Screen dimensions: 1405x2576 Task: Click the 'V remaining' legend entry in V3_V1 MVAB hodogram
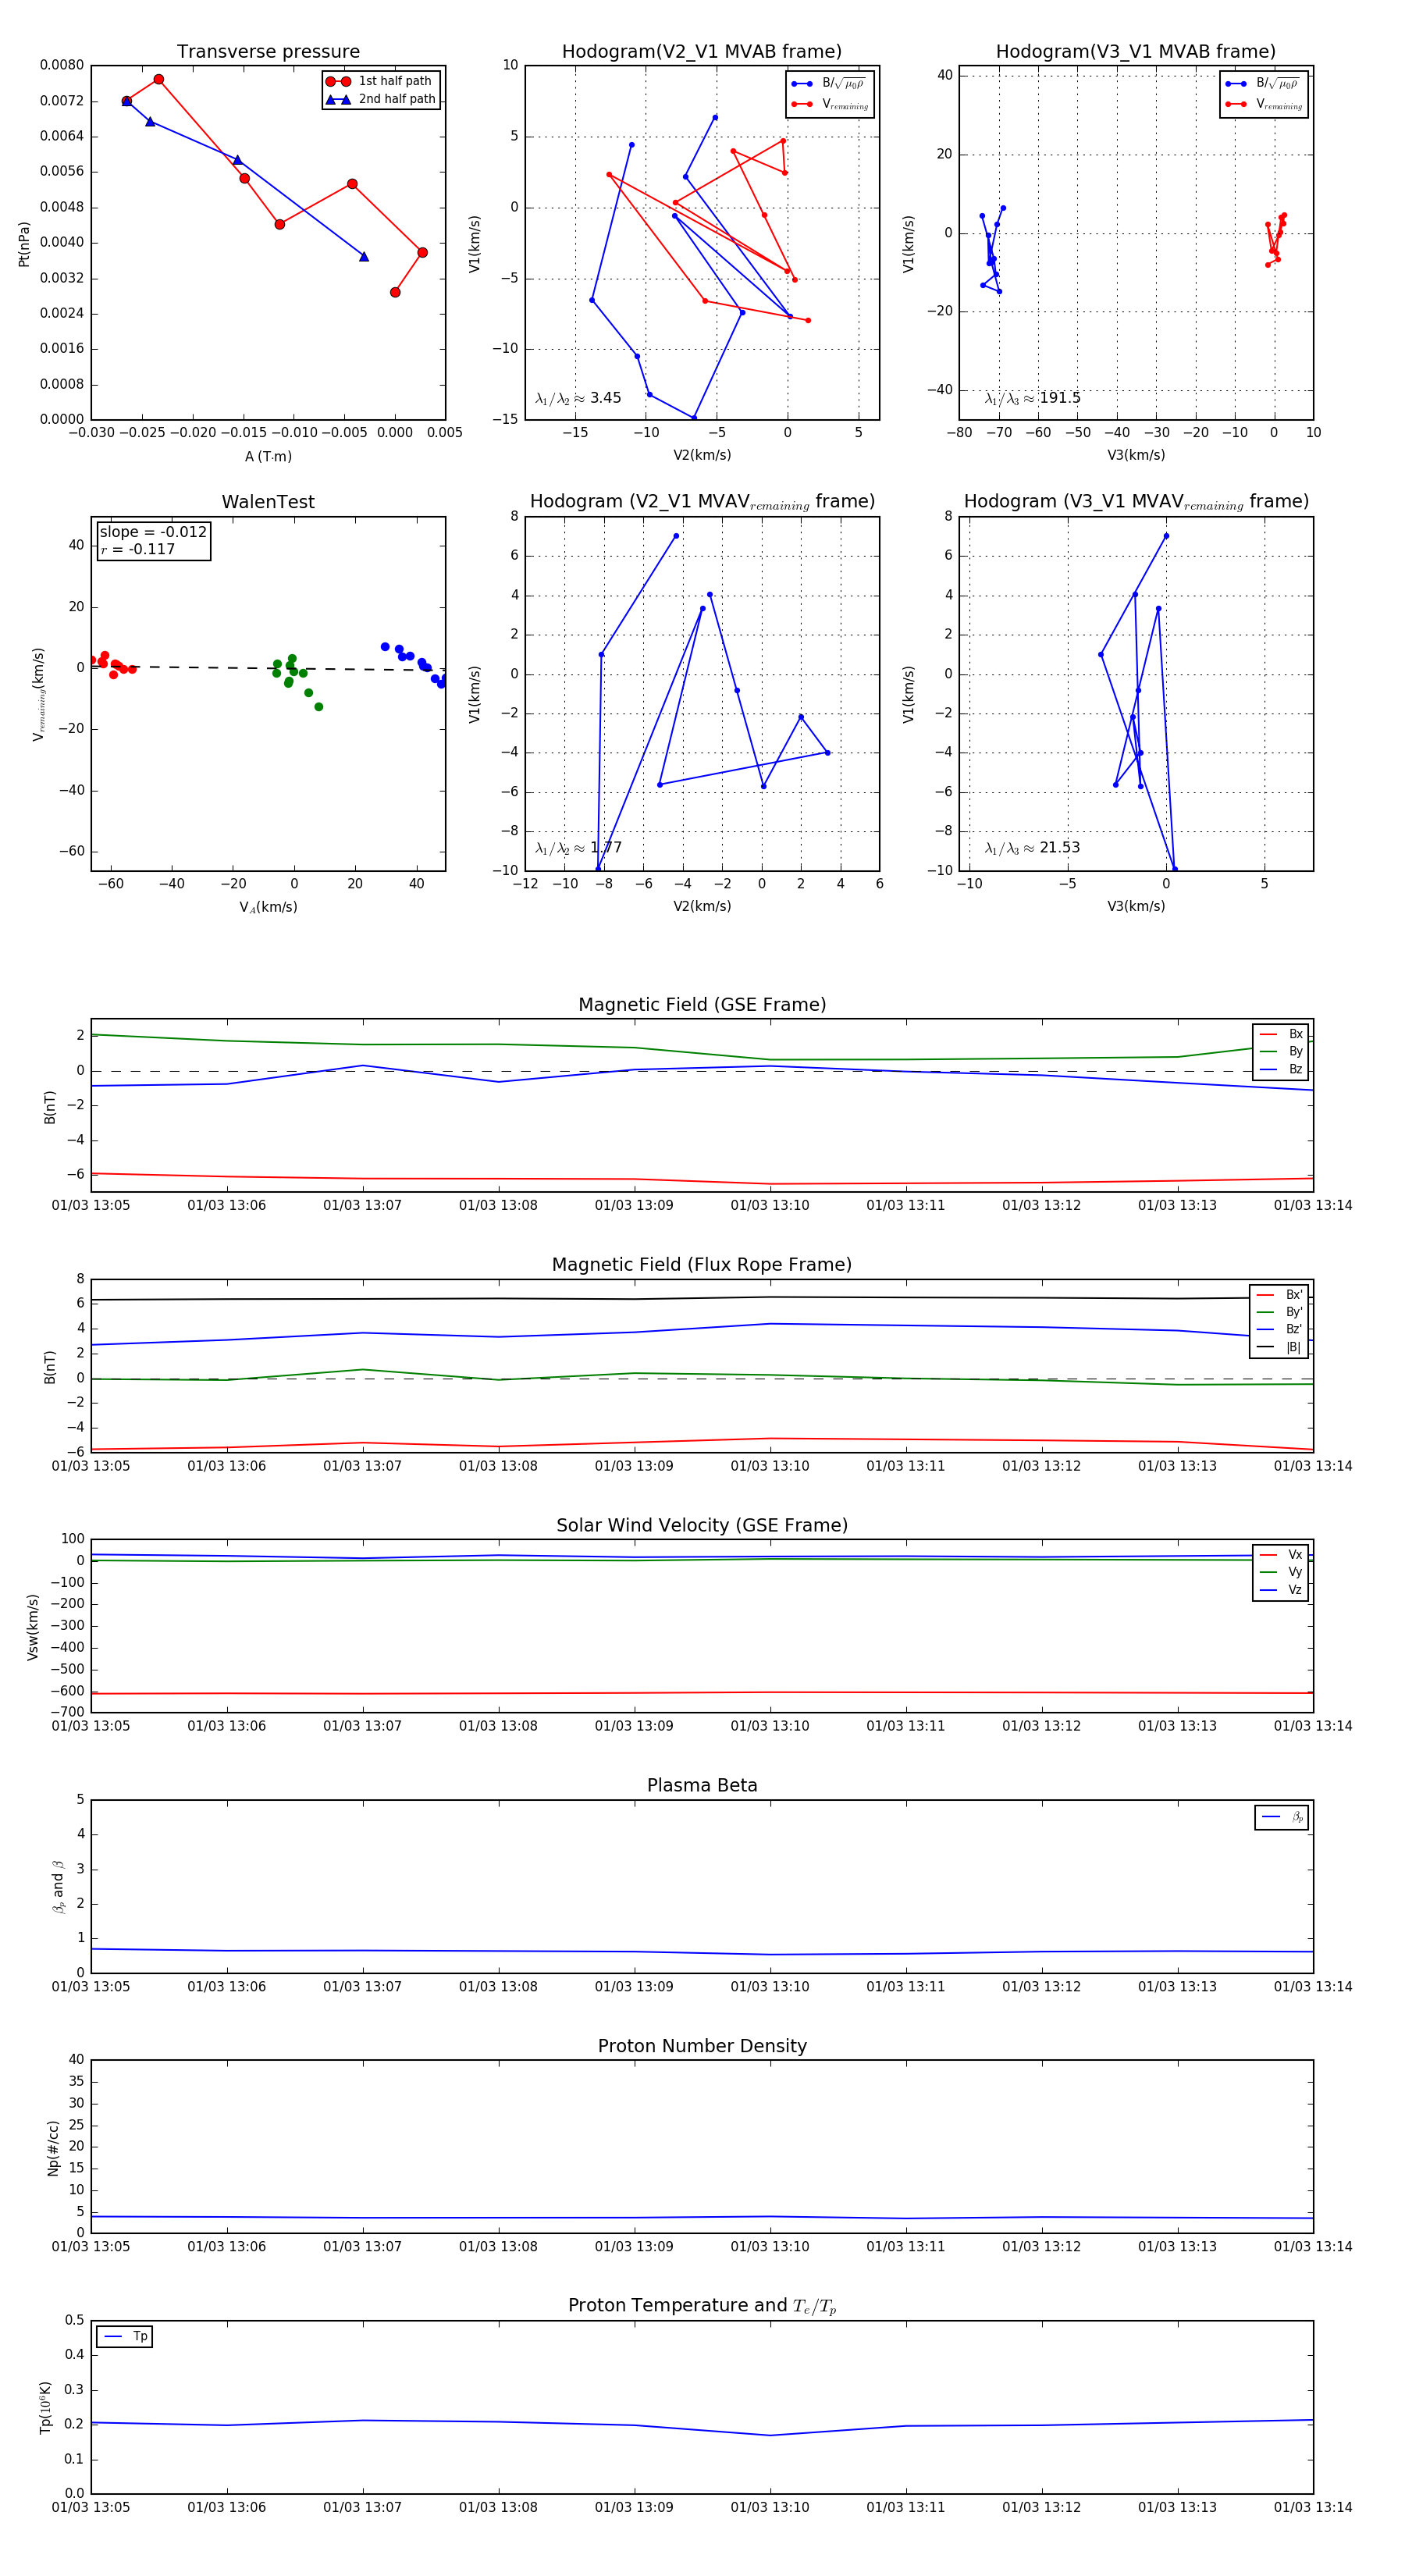coord(1264,104)
